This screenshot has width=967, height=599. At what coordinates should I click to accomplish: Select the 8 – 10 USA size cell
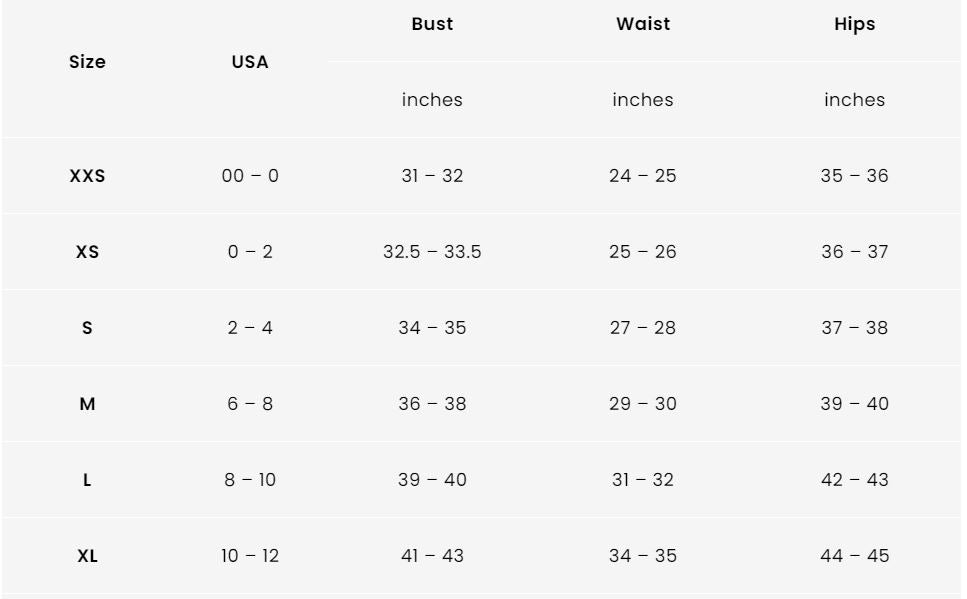(250, 480)
